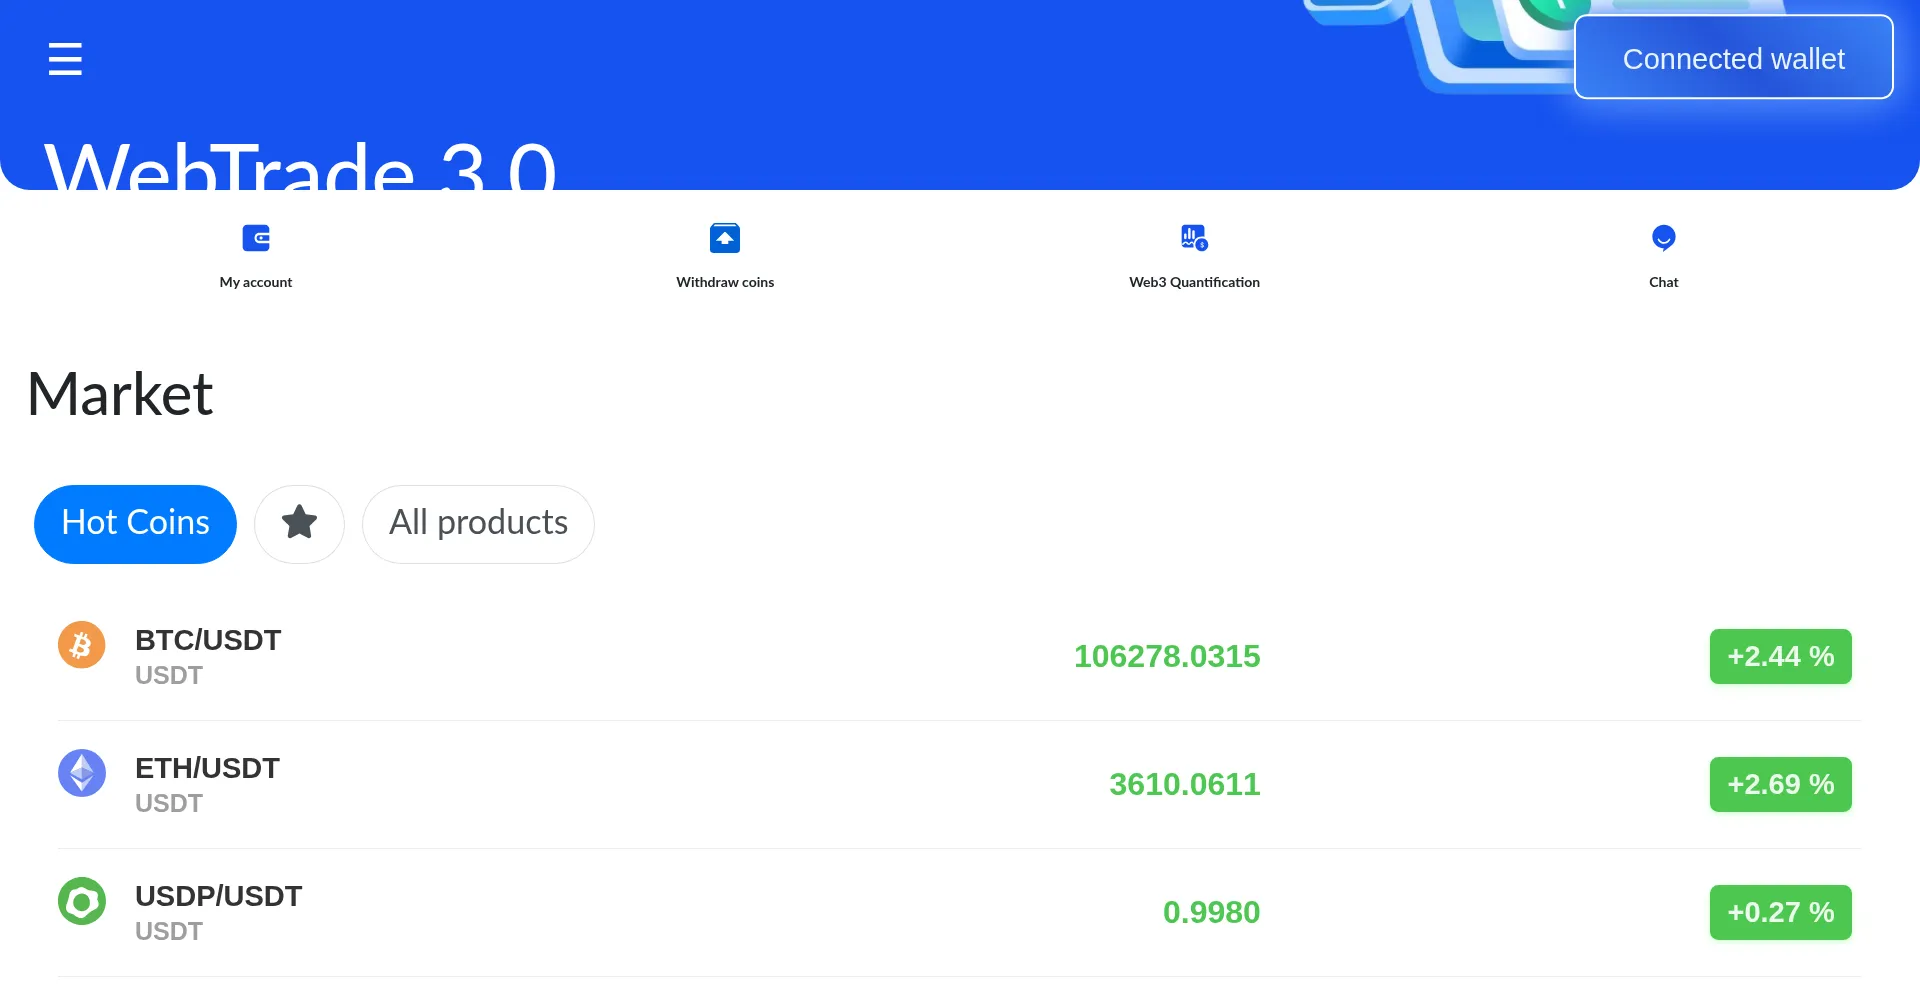Open Web3 Quantification chart icon

point(1194,238)
